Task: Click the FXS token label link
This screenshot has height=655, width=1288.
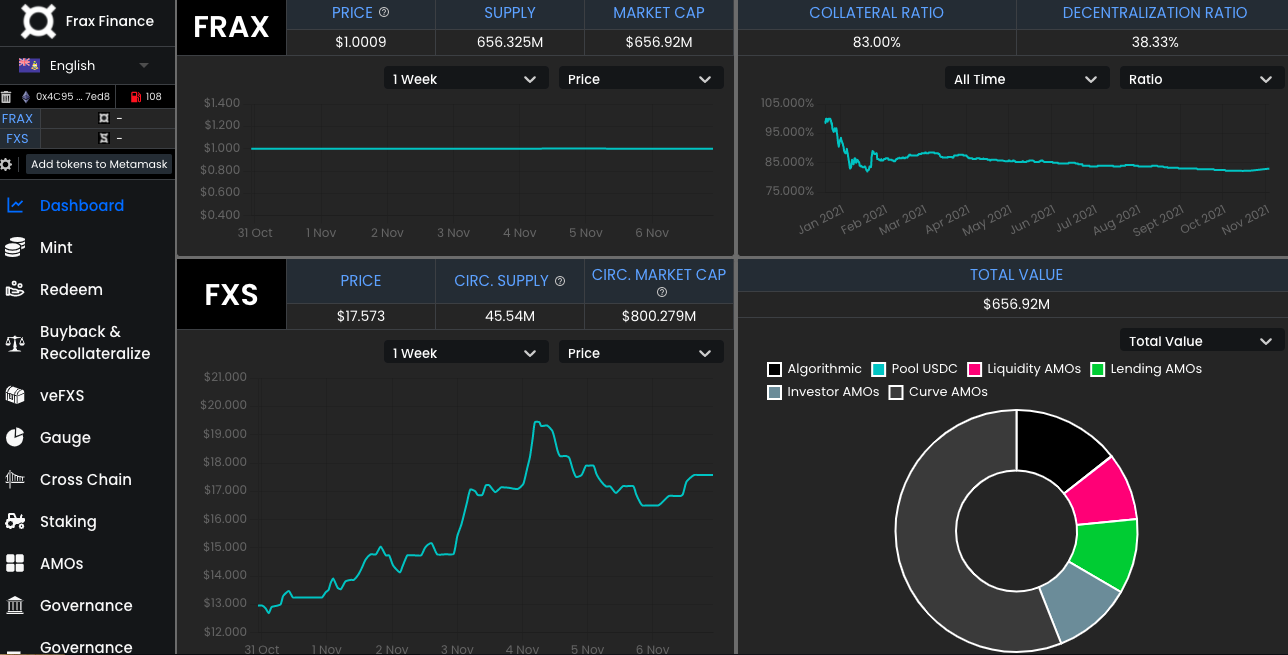Action: [x=17, y=138]
